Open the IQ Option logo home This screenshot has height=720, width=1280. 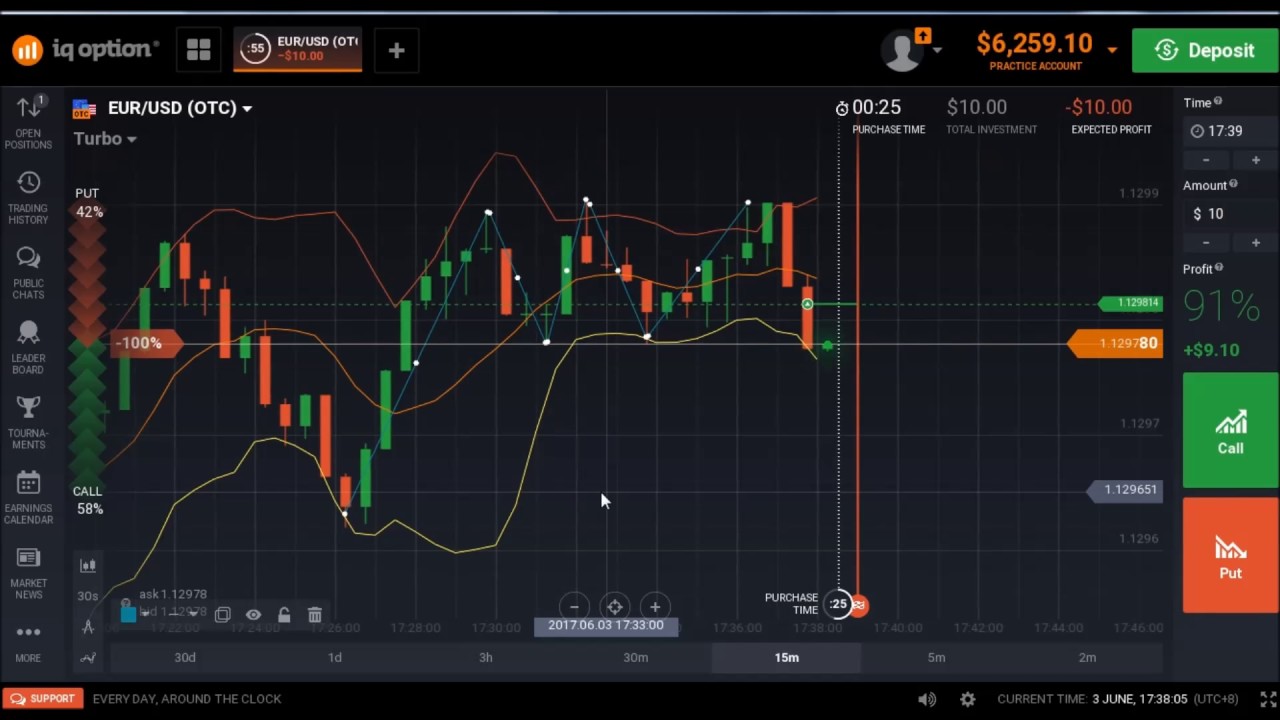[85, 49]
